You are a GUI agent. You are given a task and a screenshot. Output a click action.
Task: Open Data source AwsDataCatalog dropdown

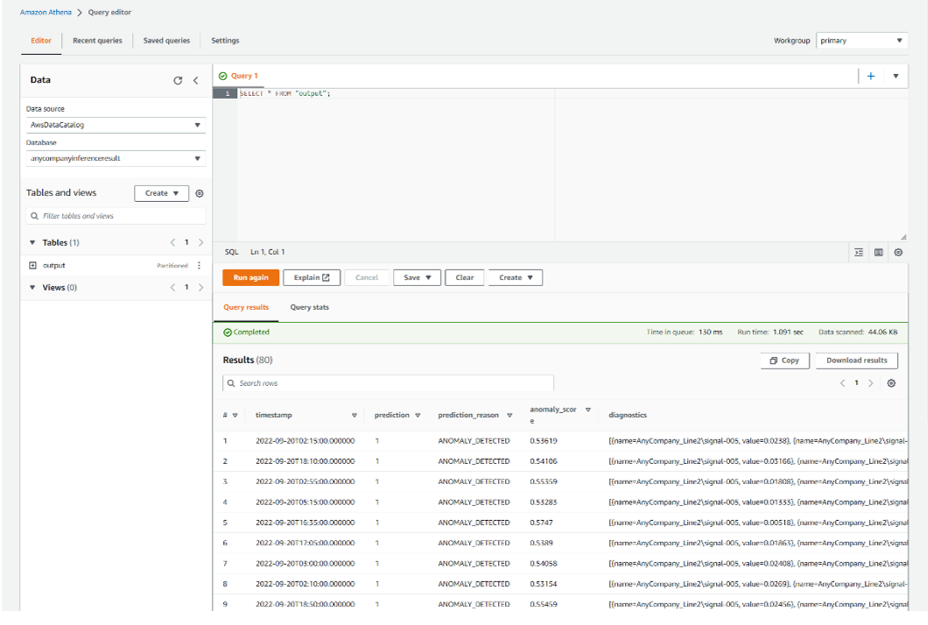pos(116,125)
